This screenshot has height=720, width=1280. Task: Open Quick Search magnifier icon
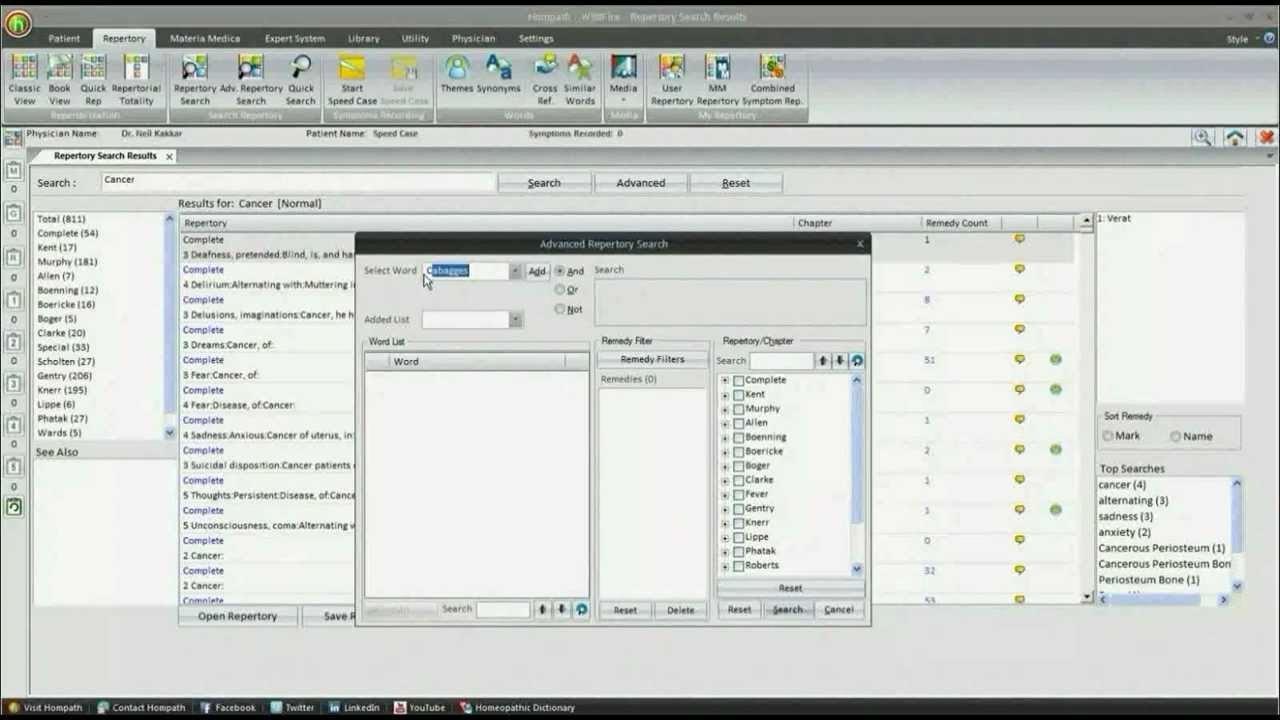[x=300, y=80]
